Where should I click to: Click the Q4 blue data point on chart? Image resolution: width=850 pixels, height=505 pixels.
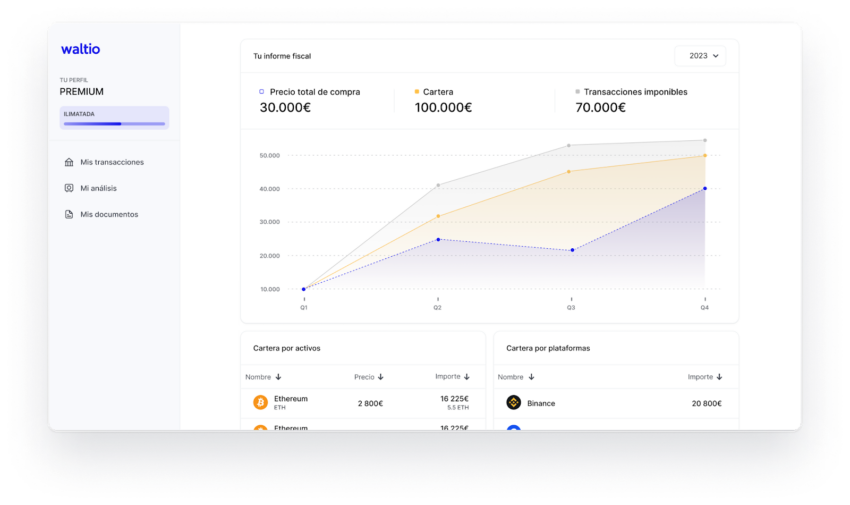704,188
